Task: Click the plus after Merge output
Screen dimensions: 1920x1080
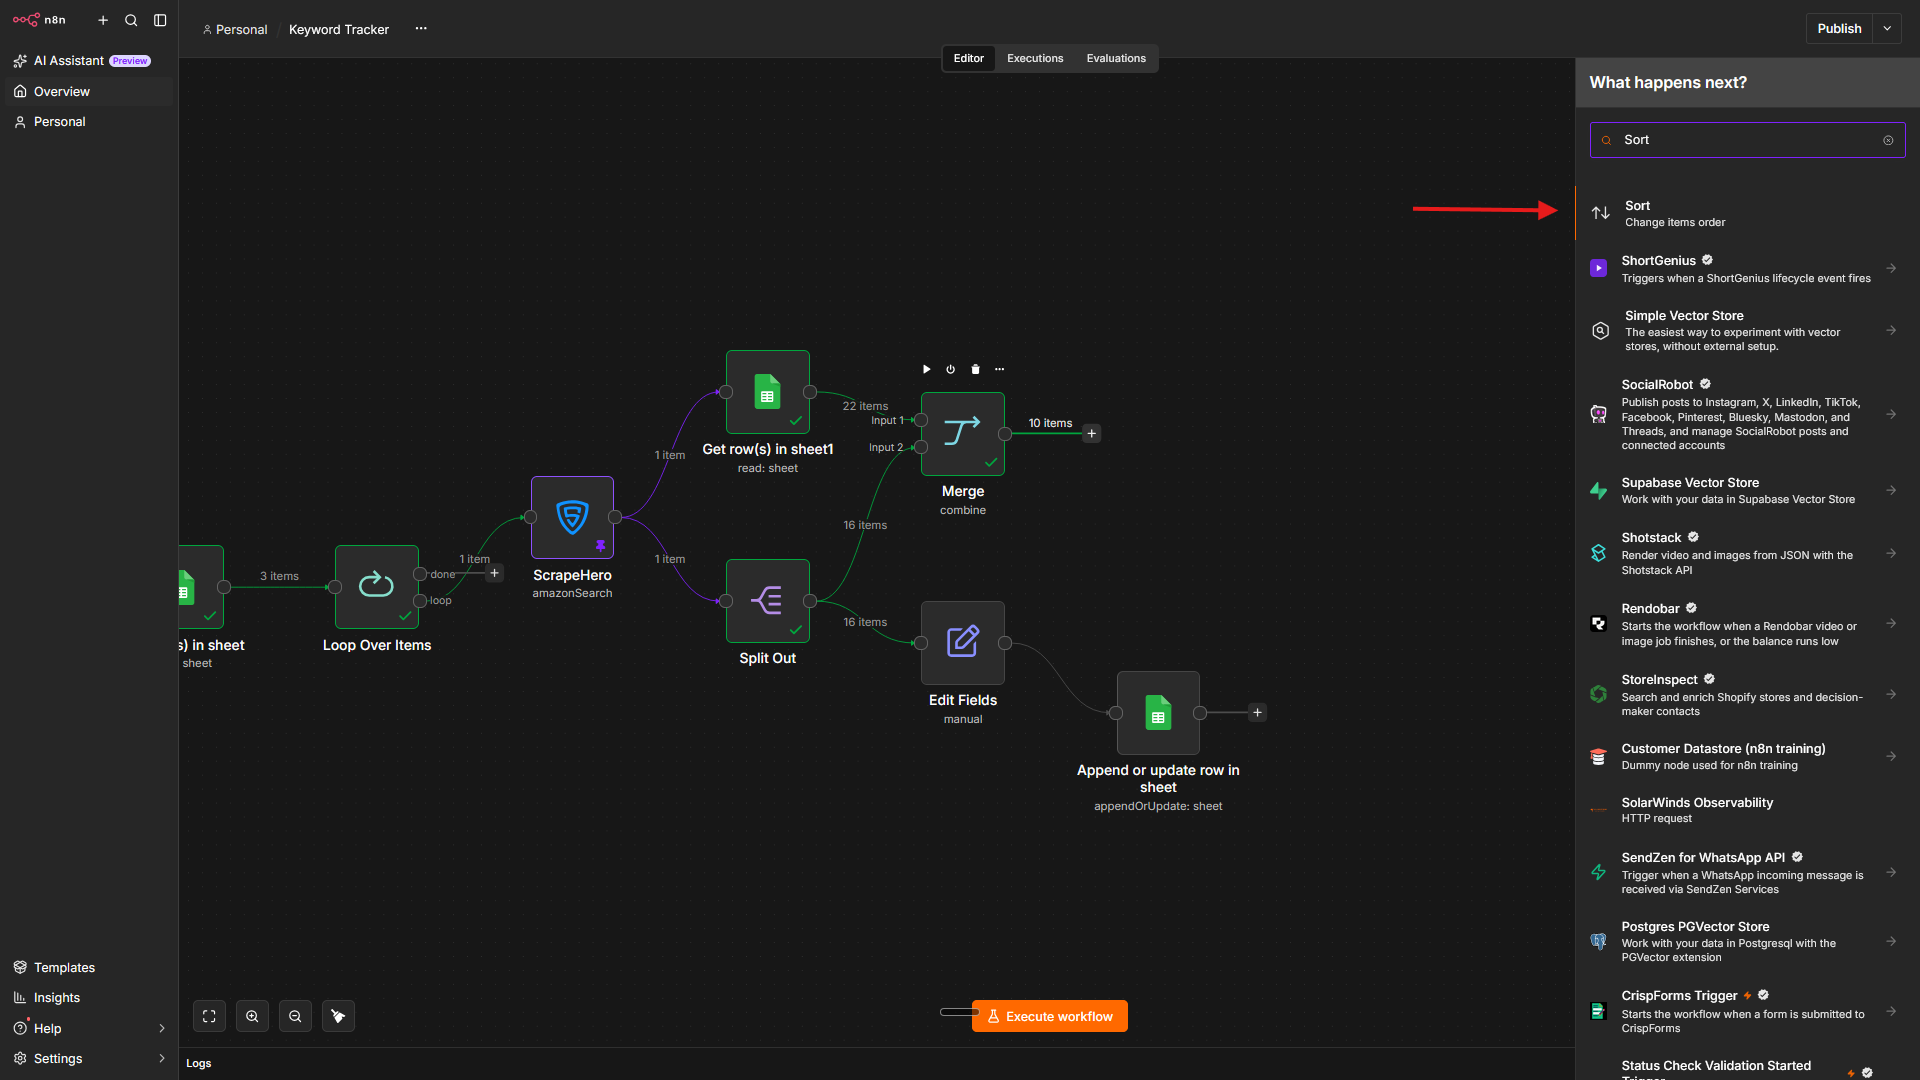Action: click(x=1092, y=433)
